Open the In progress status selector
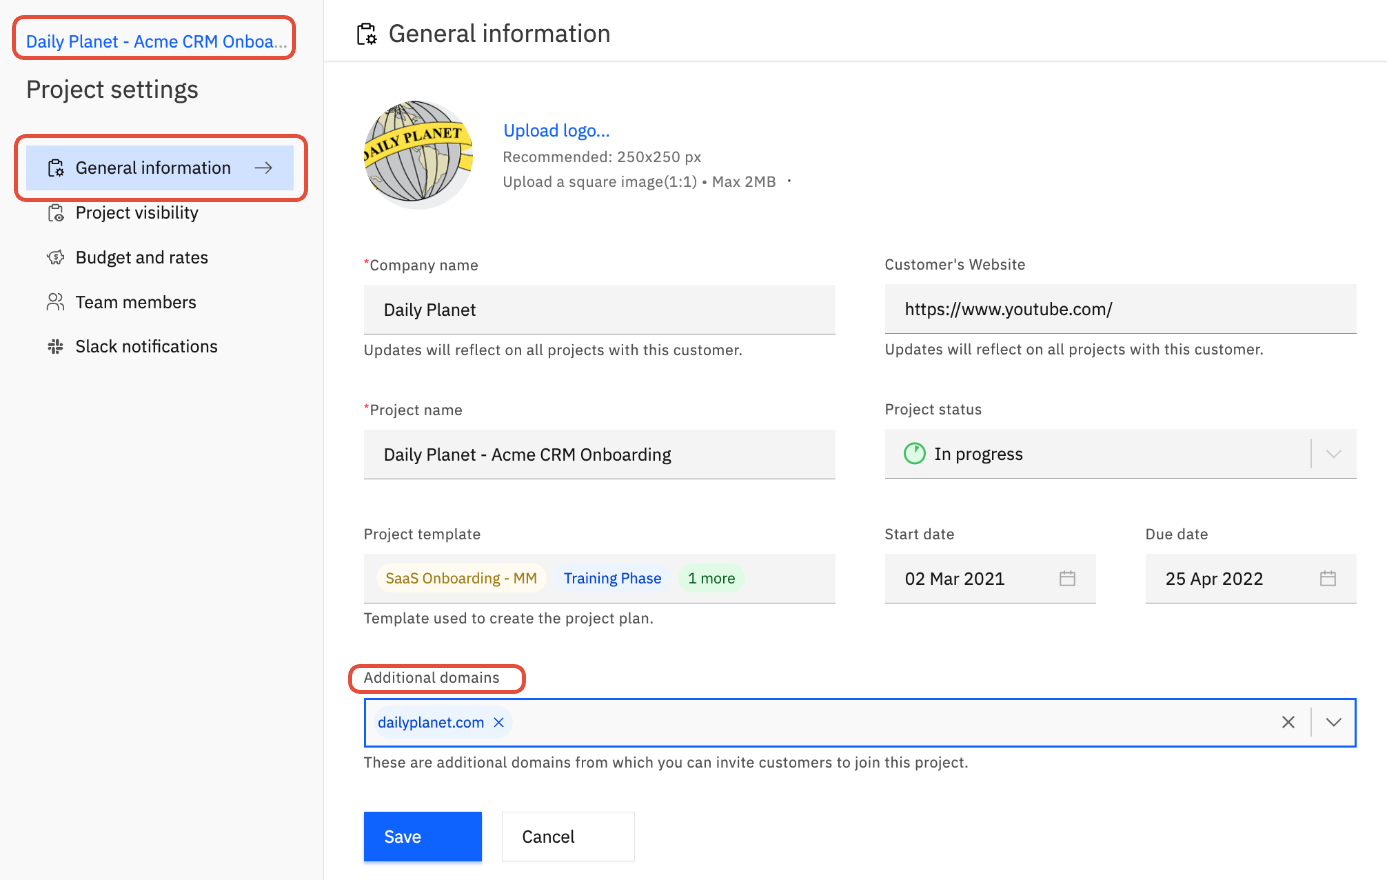Image resolution: width=1387 pixels, height=880 pixels. pos(1120,454)
